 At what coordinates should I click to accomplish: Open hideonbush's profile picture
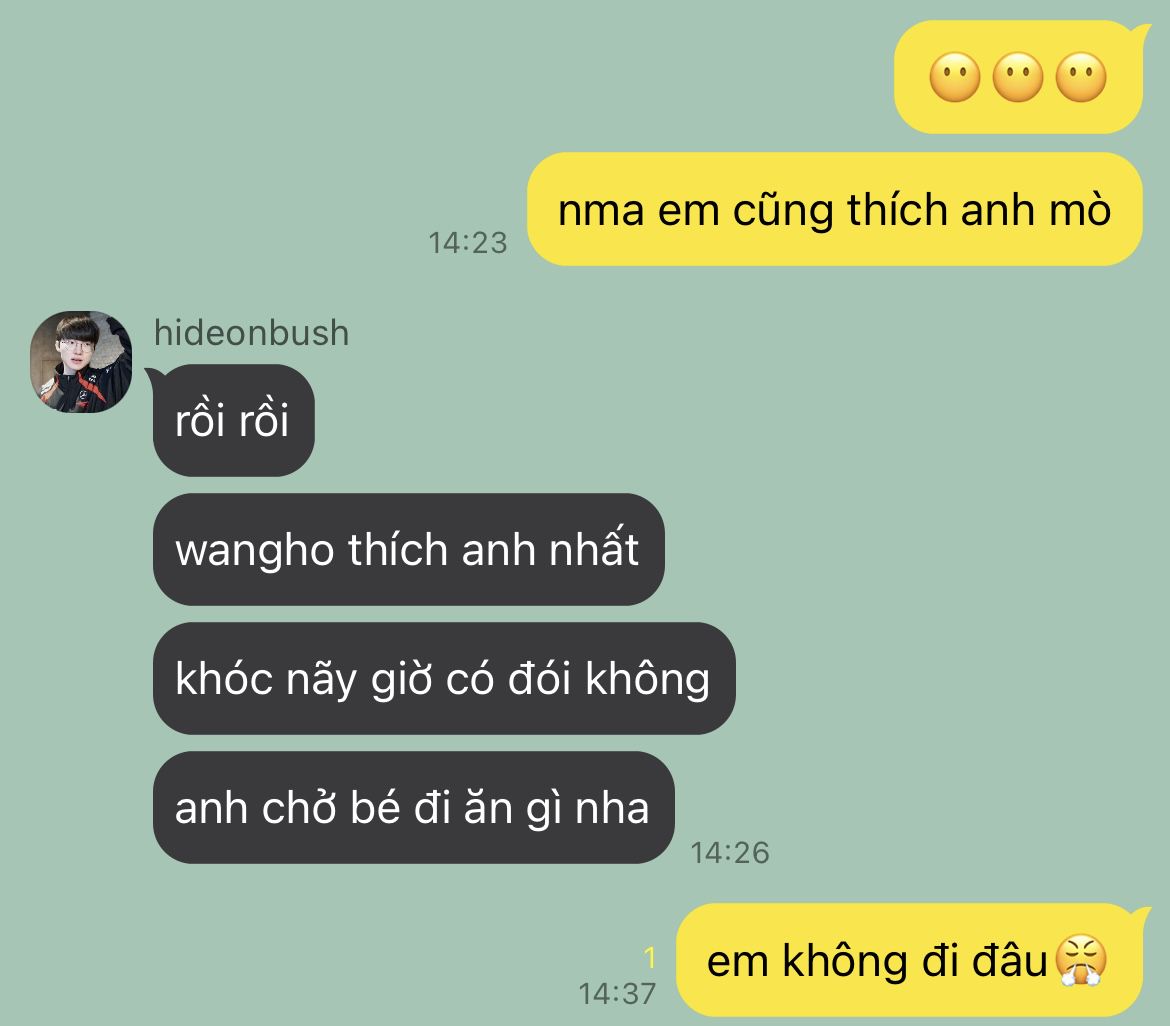pos(81,362)
